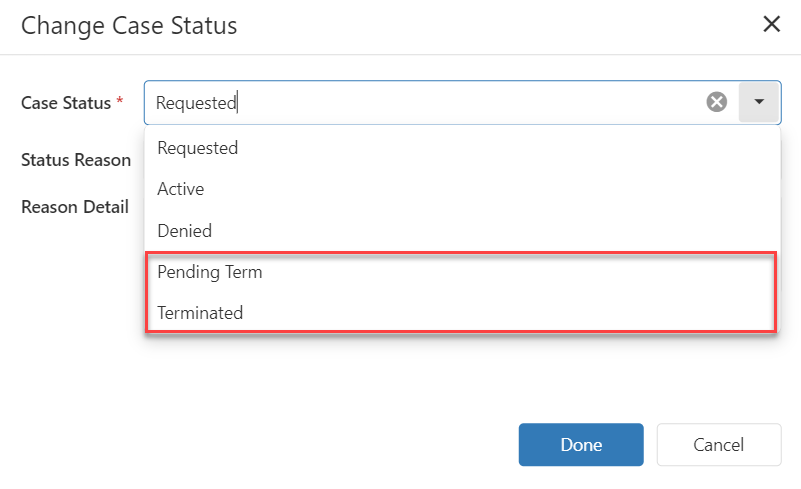801x489 pixels.
Task: Click the Cancel button
Action: click(x=718, y=445)
